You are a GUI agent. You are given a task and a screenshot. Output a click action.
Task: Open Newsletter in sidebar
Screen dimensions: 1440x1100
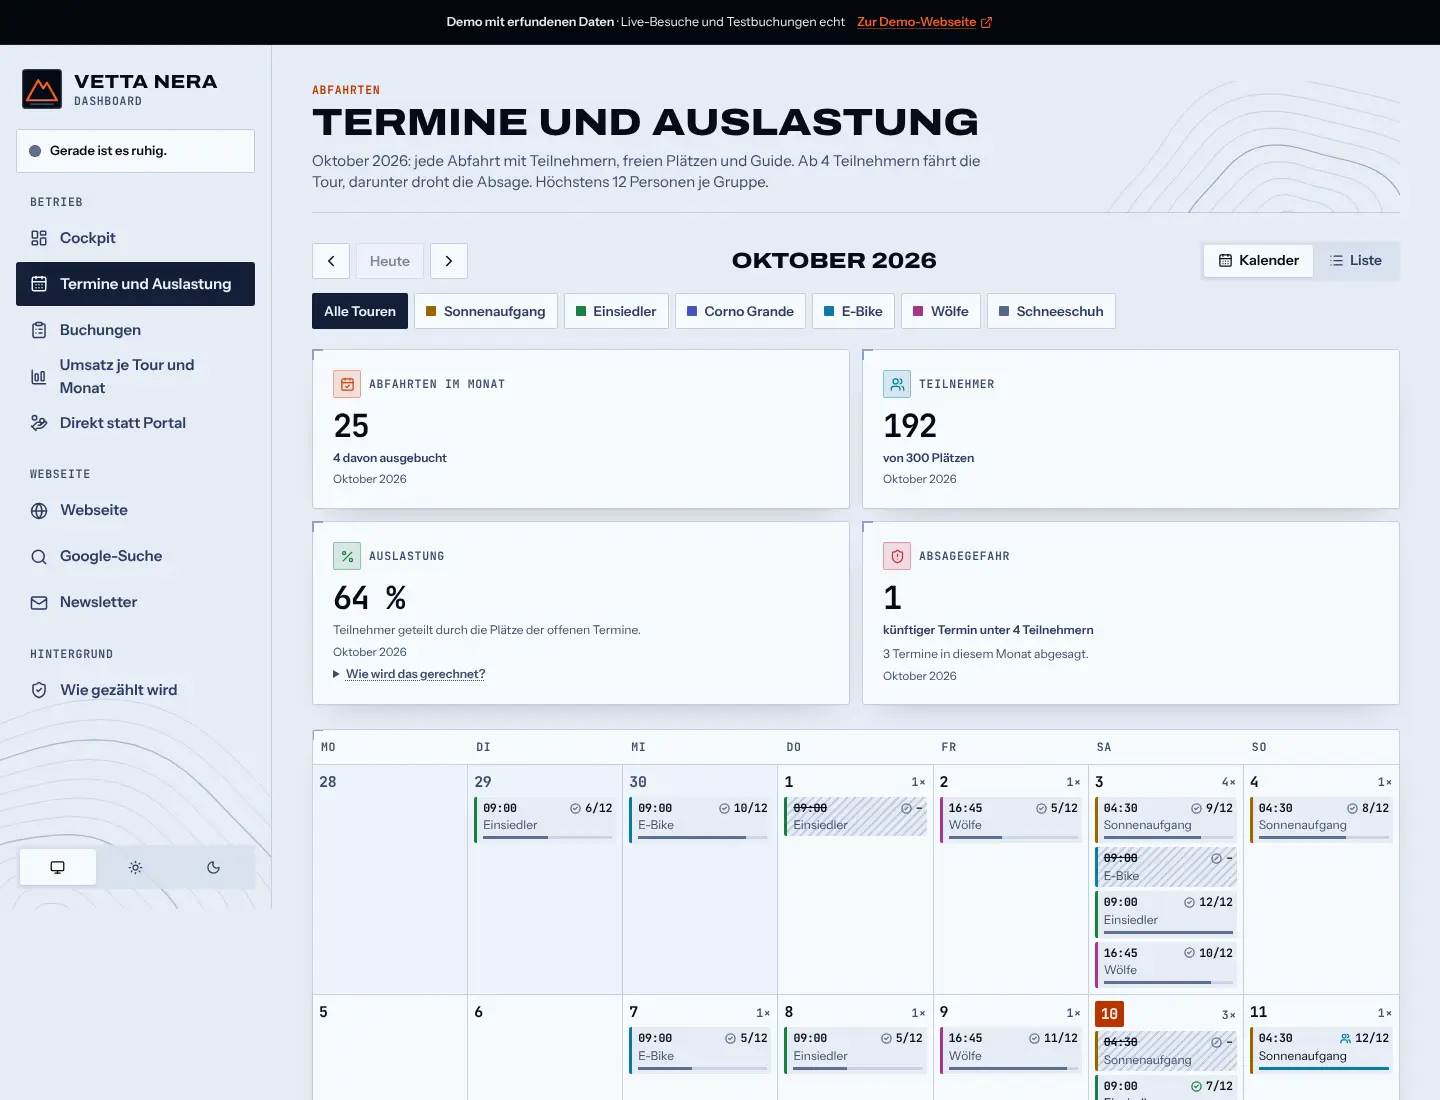tap(135, 602)
